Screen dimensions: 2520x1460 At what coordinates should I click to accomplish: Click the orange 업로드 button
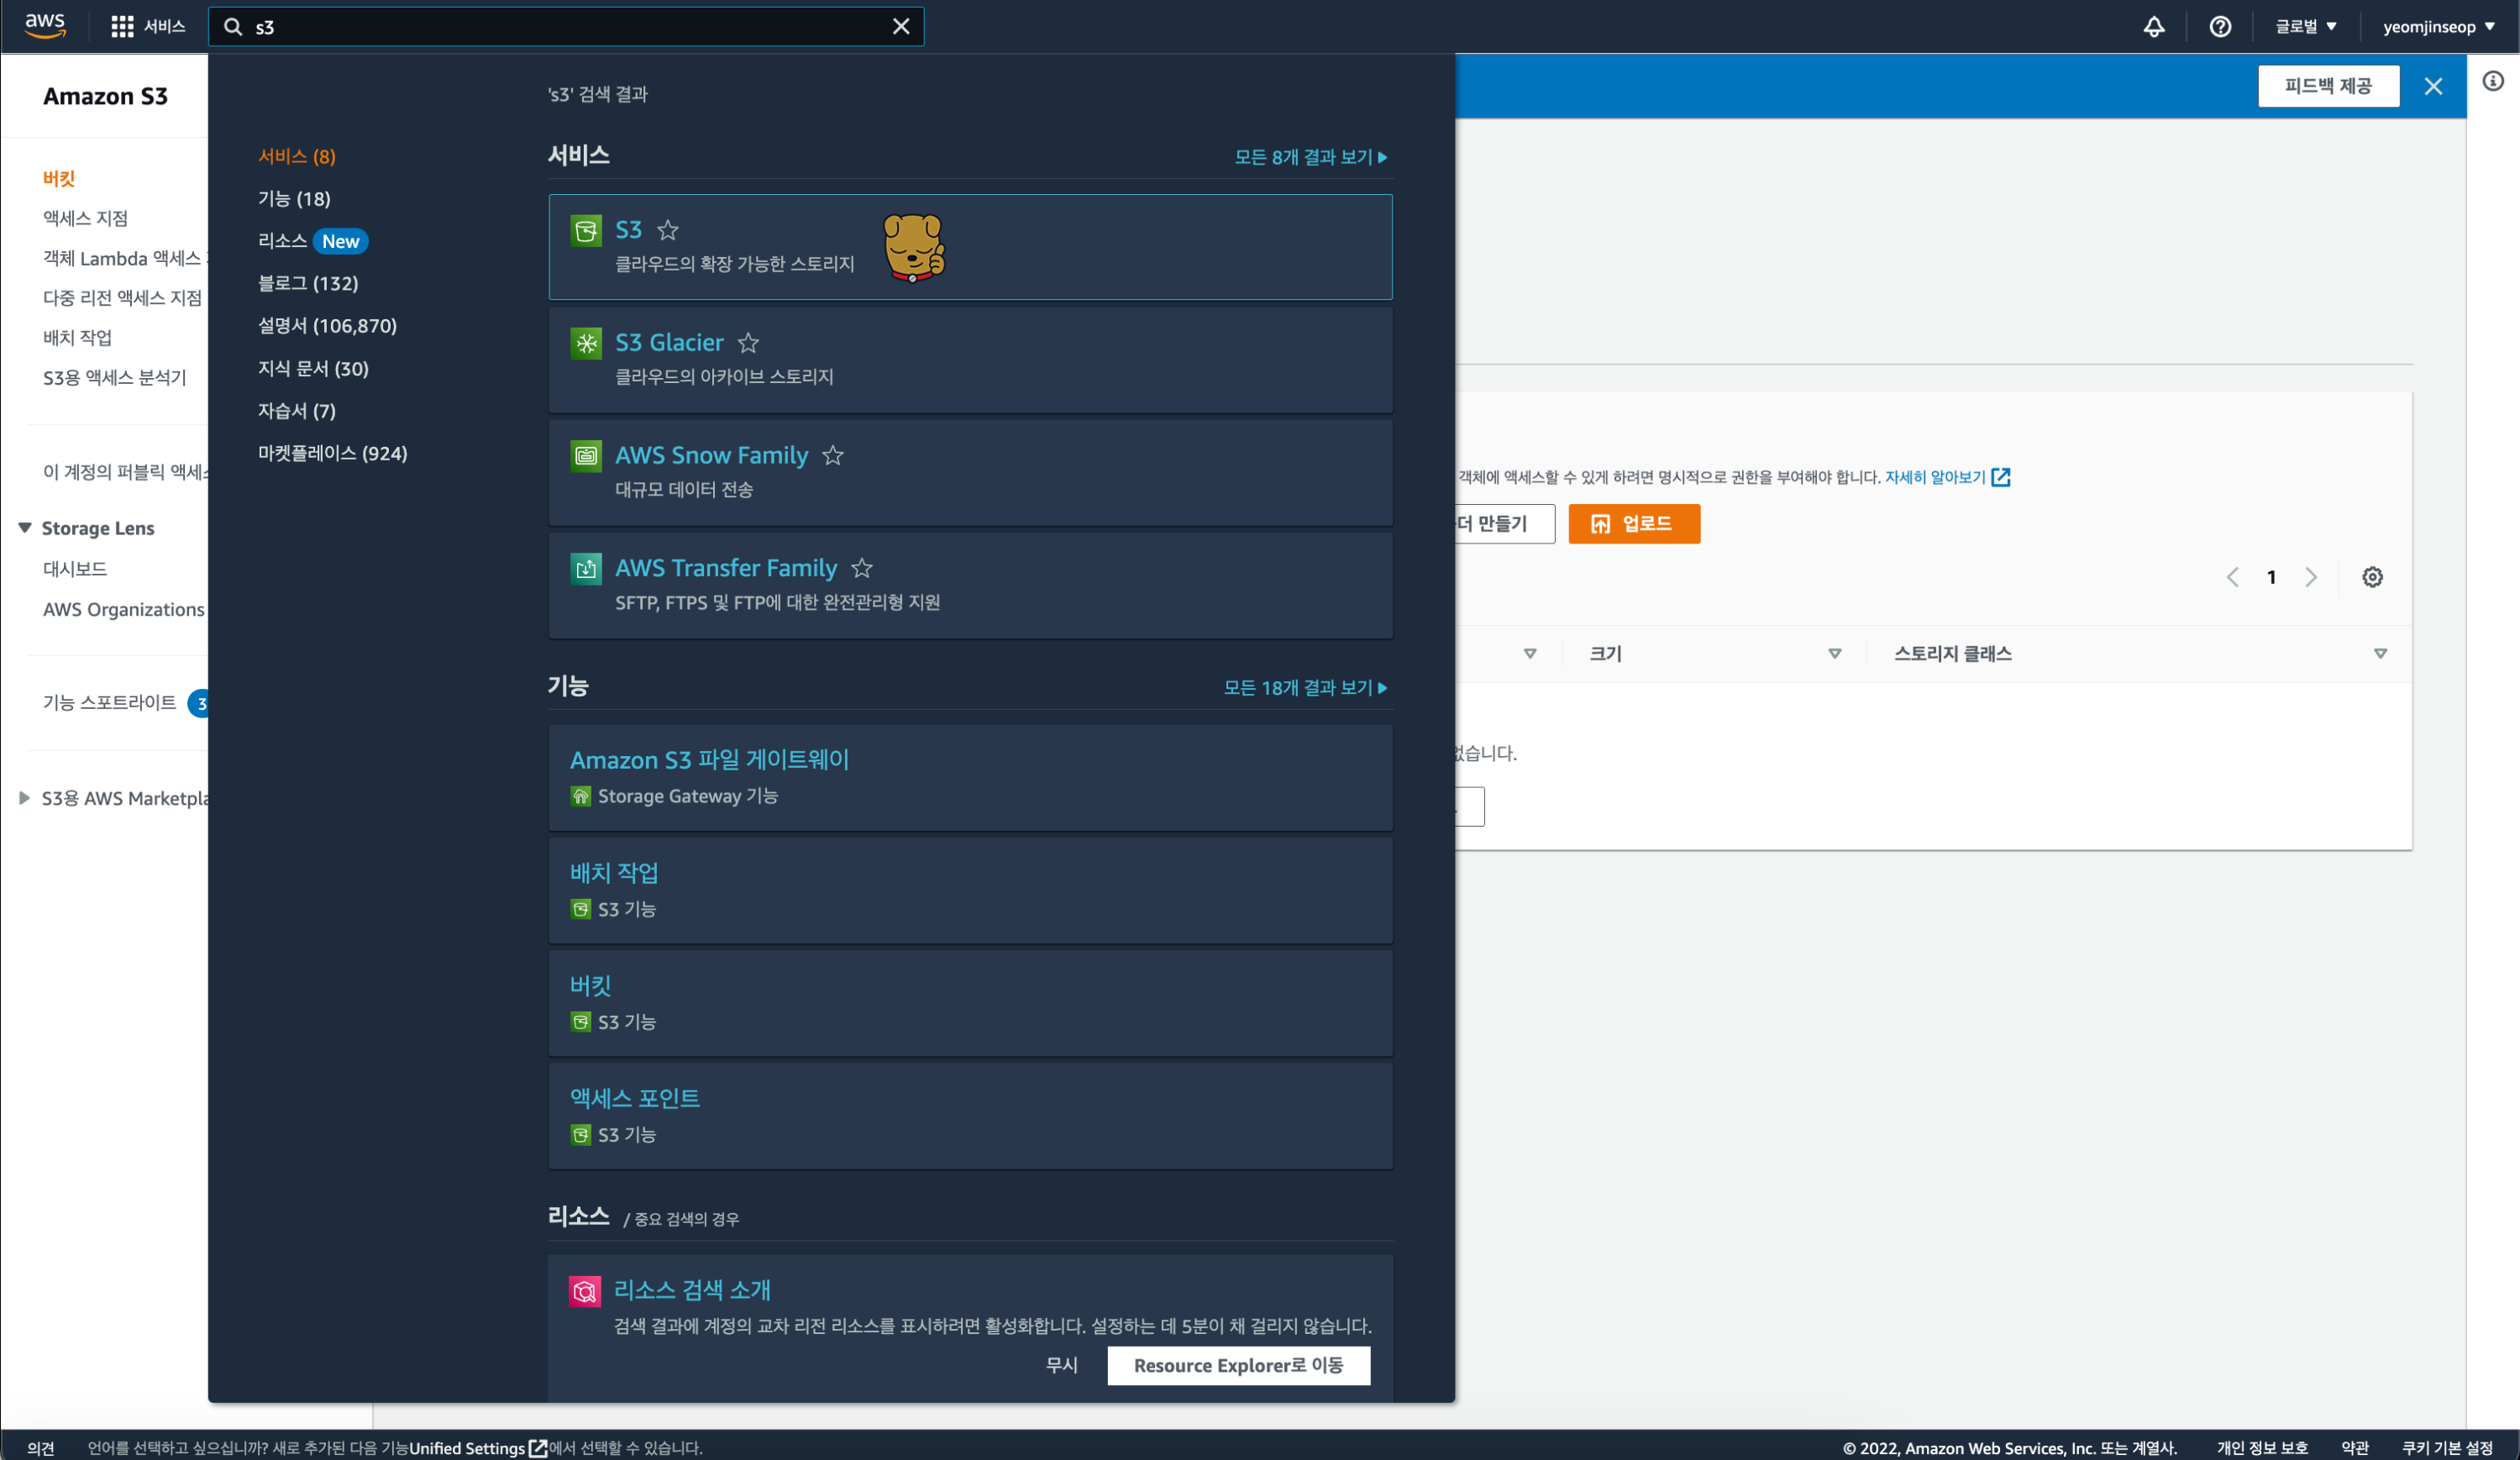click(1633, 524)
